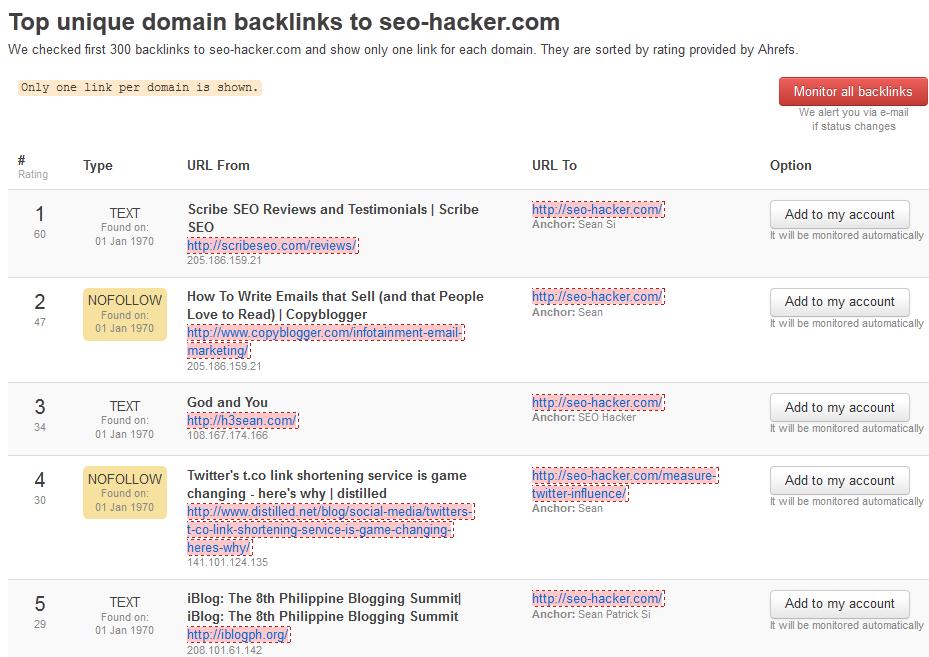Image resolution: width=929 pixels, height=657 pixels.
Task: Visit the h3sean.com link
Action: pyautogui.click(x=242, y=421)
